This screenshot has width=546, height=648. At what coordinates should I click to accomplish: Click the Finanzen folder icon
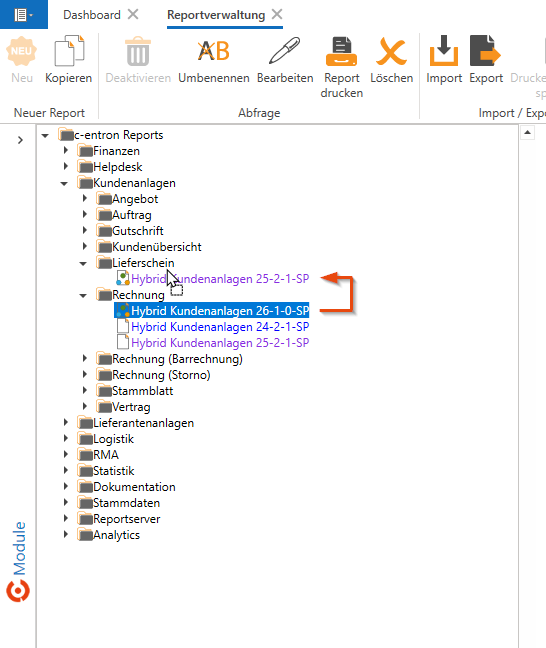[x=85, y=150]
